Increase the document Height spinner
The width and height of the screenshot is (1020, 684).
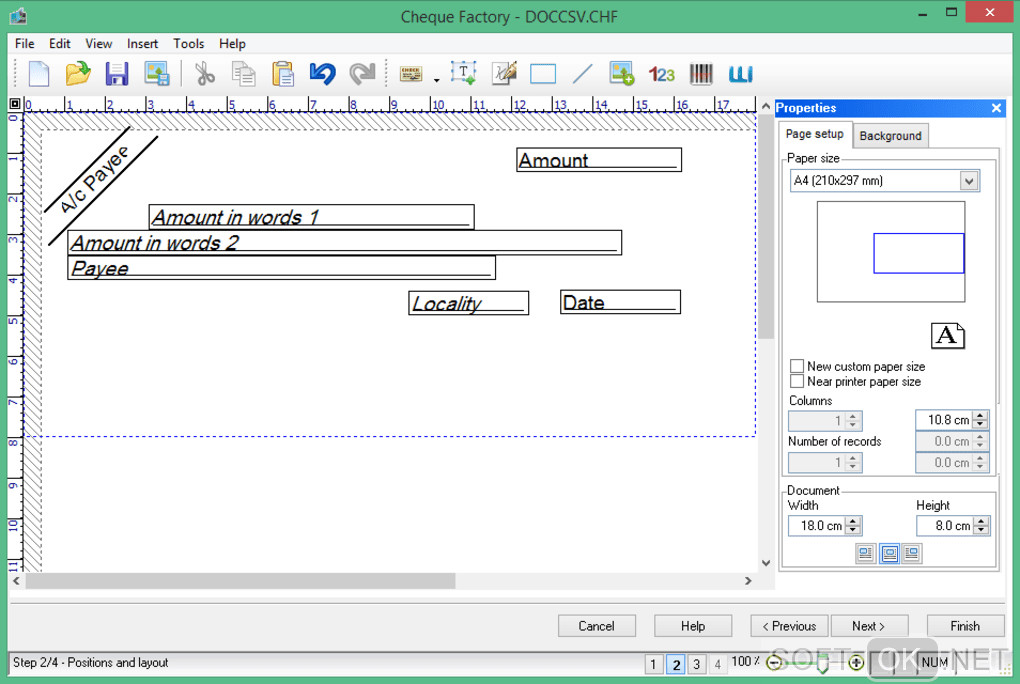(x=982, y=521)
